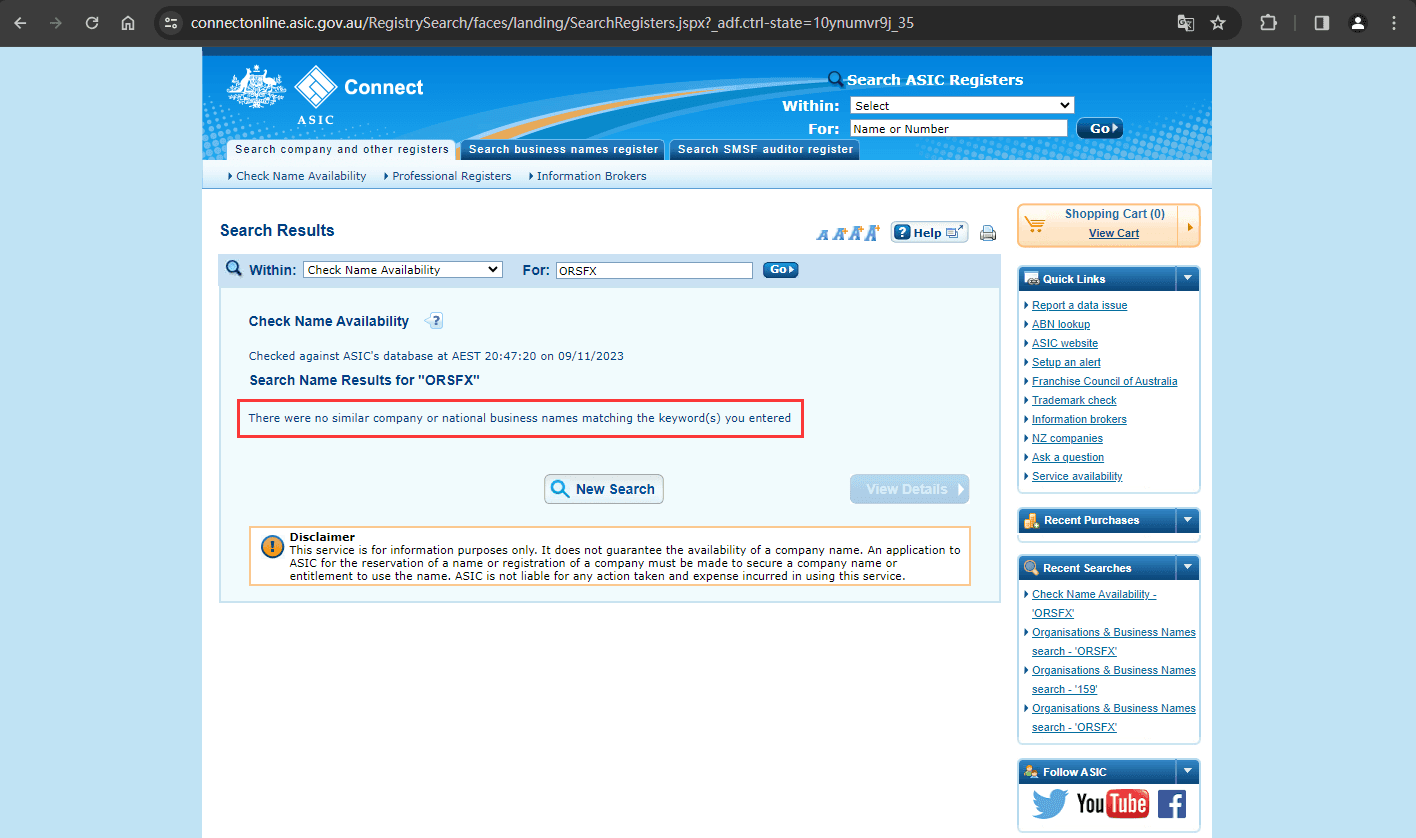Open Service availability link
Screen dimensions: 1416x838
1077,476
